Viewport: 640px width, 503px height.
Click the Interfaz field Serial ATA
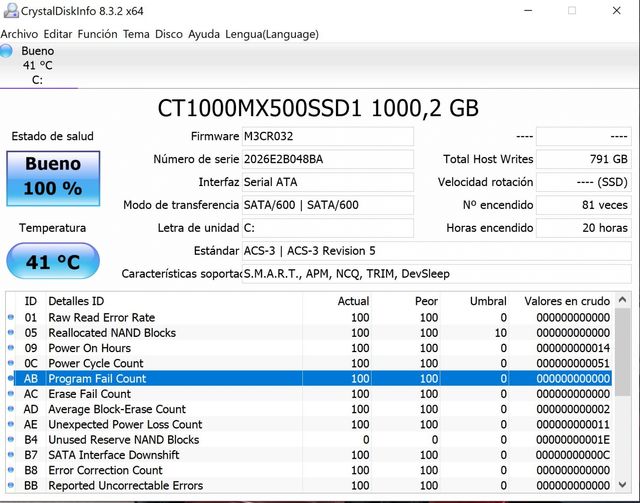click(328, 182)
